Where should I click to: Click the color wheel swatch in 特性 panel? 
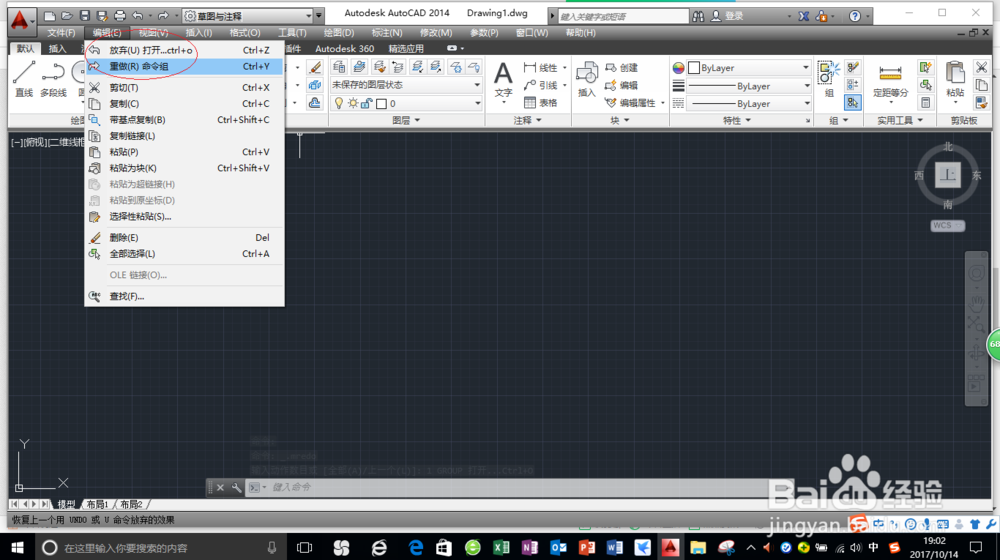[x=678, y=68]
